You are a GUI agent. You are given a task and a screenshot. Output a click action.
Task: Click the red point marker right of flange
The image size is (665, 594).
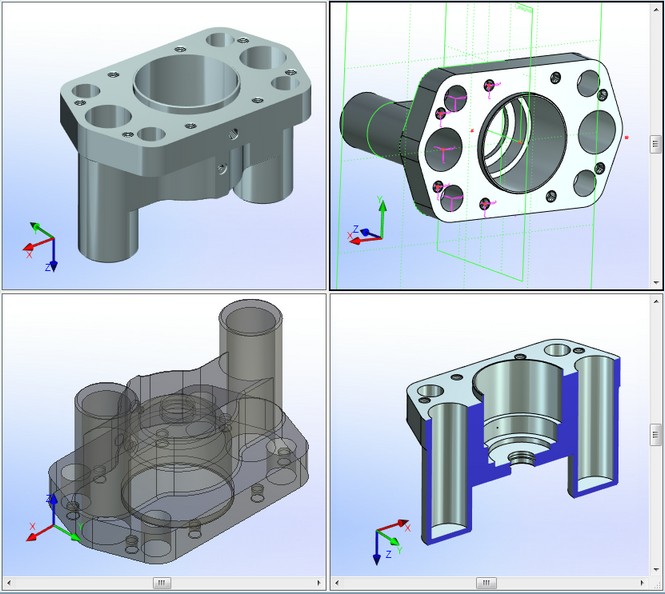coord(626,137)
